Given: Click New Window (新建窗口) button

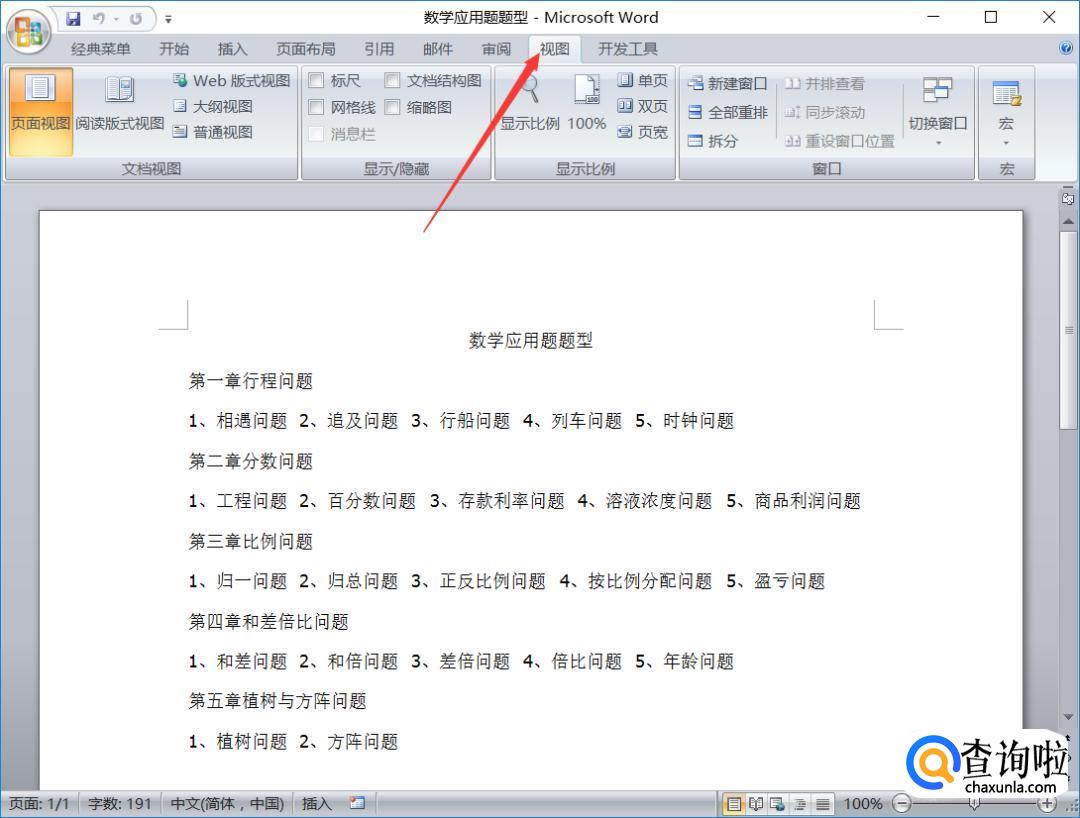Looking at the screenshot, I should pos(727,84).
